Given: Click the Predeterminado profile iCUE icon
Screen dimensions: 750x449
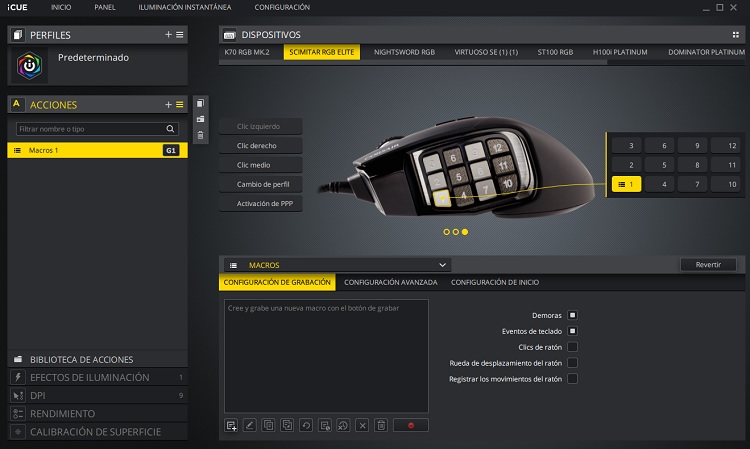Looking at the screenshot, I should pos(28,66).
